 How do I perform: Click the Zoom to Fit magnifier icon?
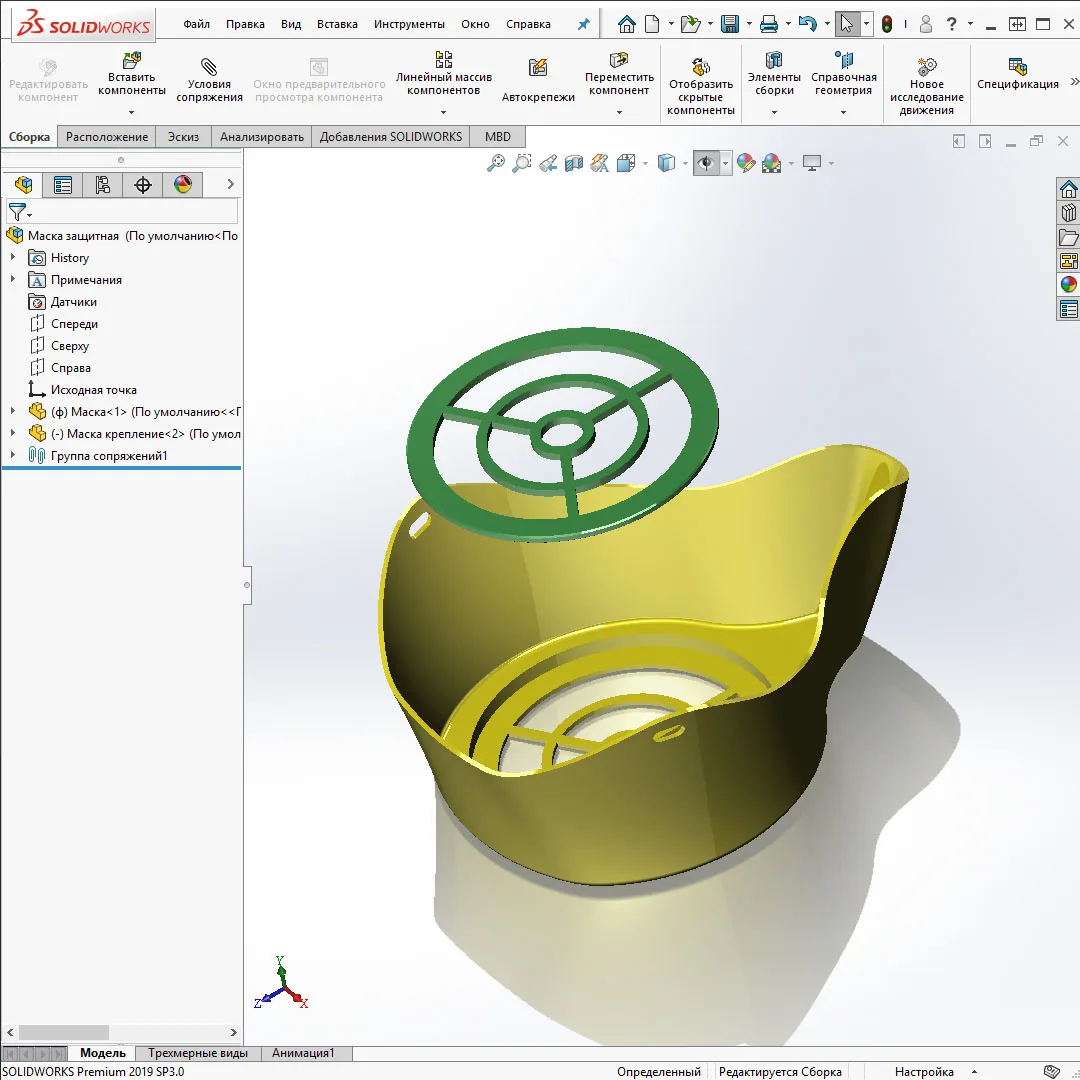[496, 163]
